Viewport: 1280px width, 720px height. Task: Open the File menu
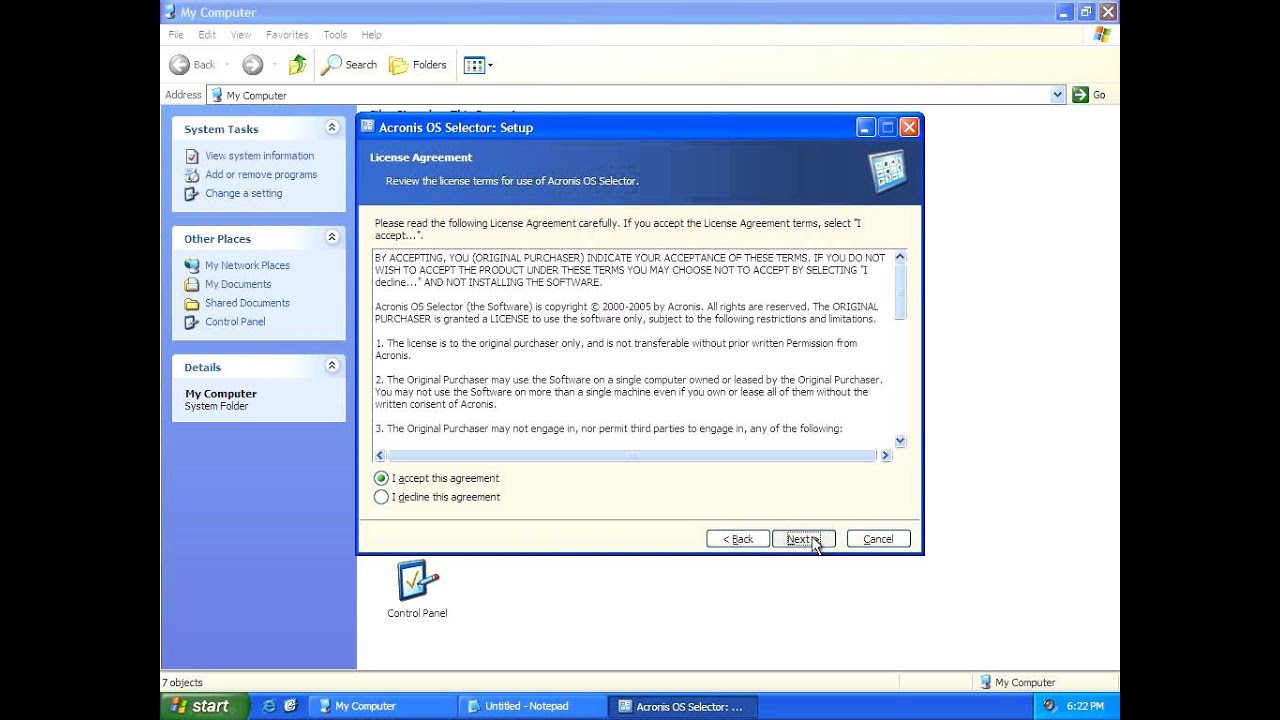[176, 35]
